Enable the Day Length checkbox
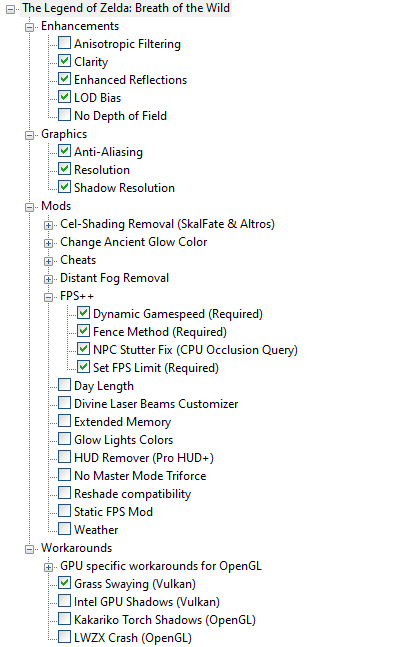 [x=64, y=385]
